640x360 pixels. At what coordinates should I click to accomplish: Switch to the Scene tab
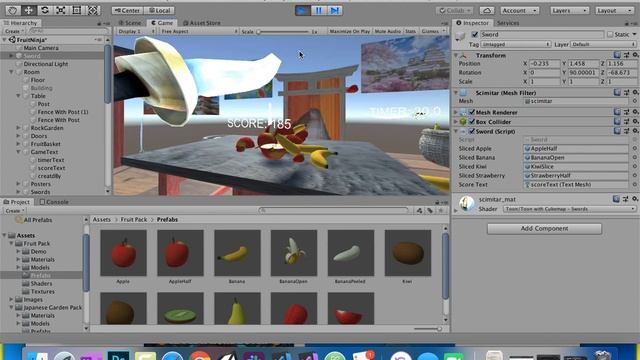click(x=130, y=23)
